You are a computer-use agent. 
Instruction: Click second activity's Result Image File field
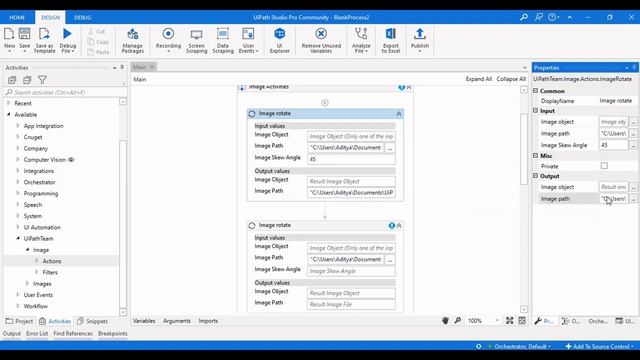coord(351,304)
